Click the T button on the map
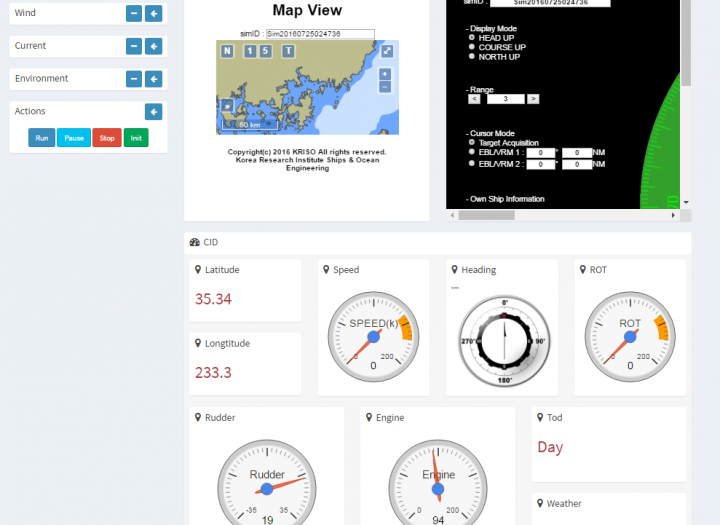 [288, 51]
